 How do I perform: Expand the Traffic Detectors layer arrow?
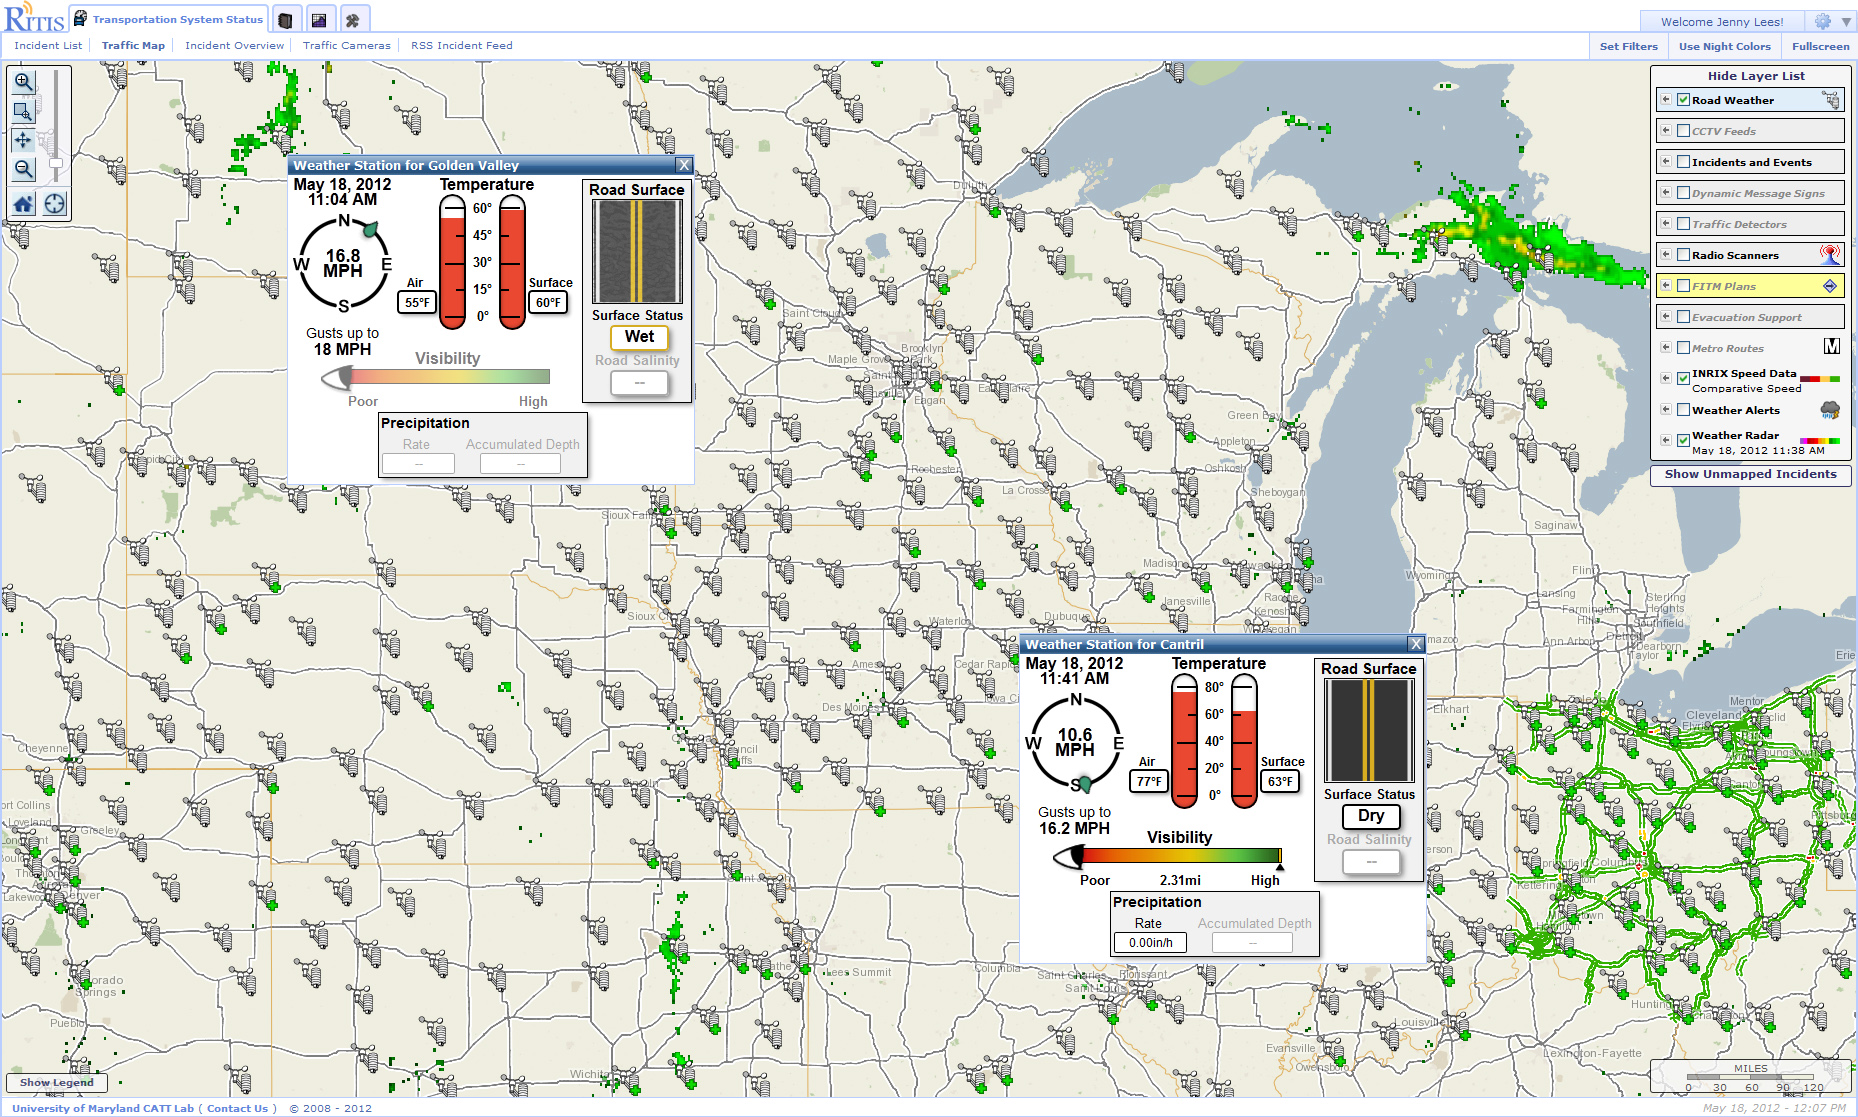[1666, 224]
